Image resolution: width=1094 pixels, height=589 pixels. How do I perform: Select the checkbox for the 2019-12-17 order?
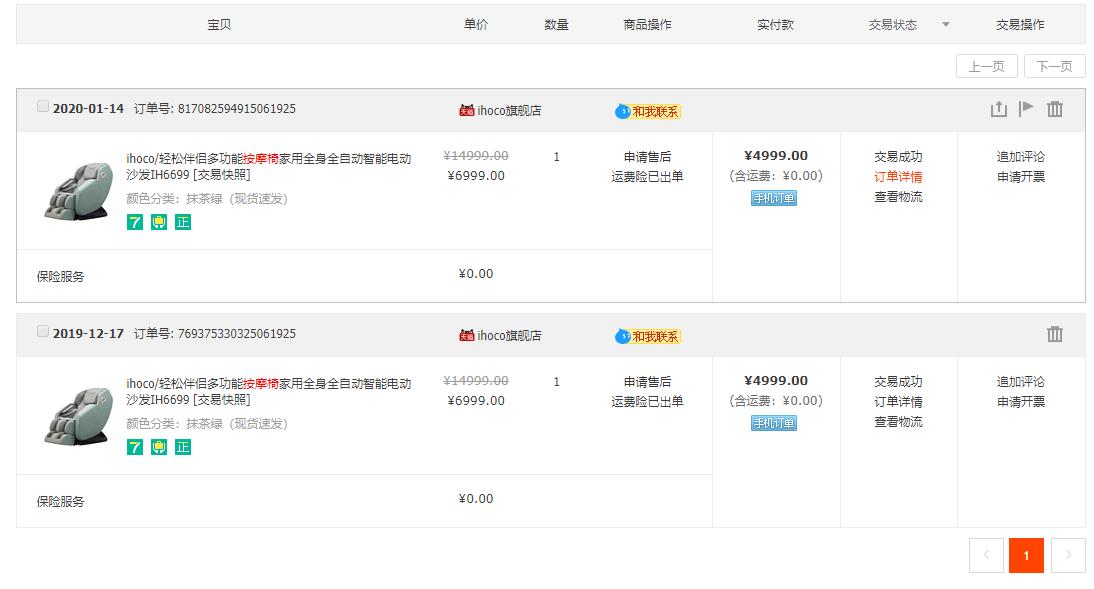[x=42, y=330]
